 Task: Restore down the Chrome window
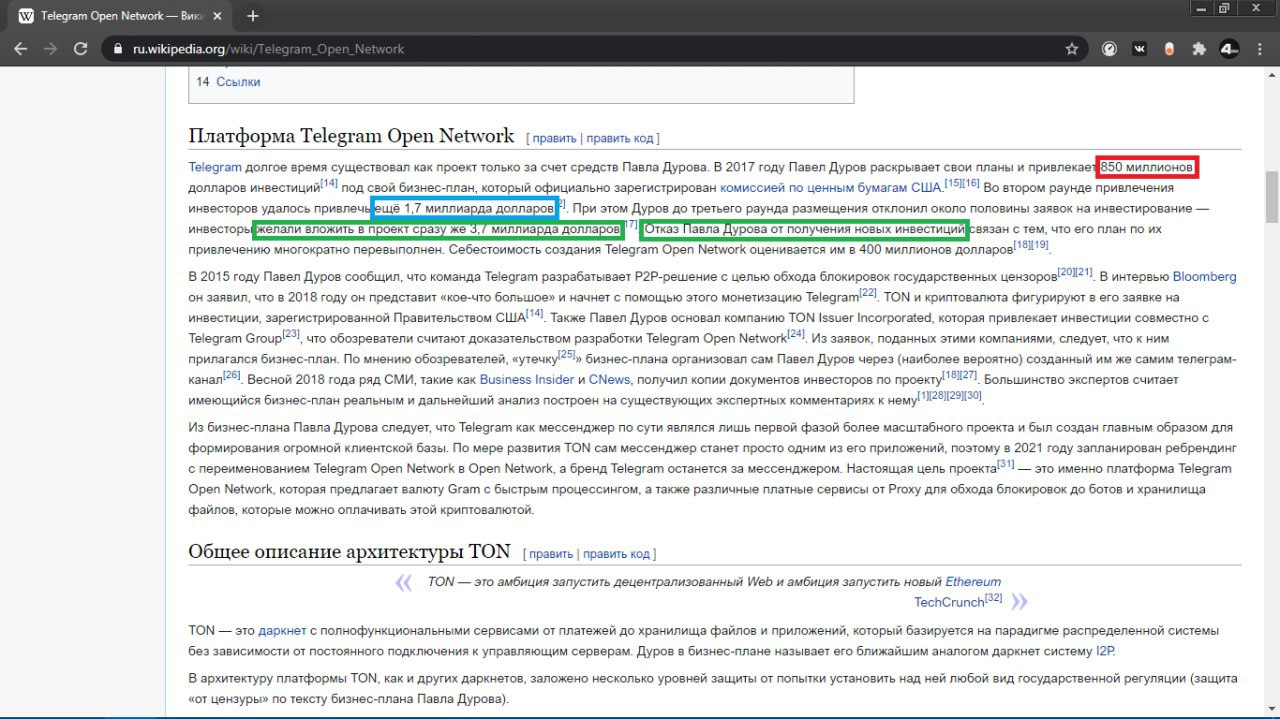[1224, 8]
